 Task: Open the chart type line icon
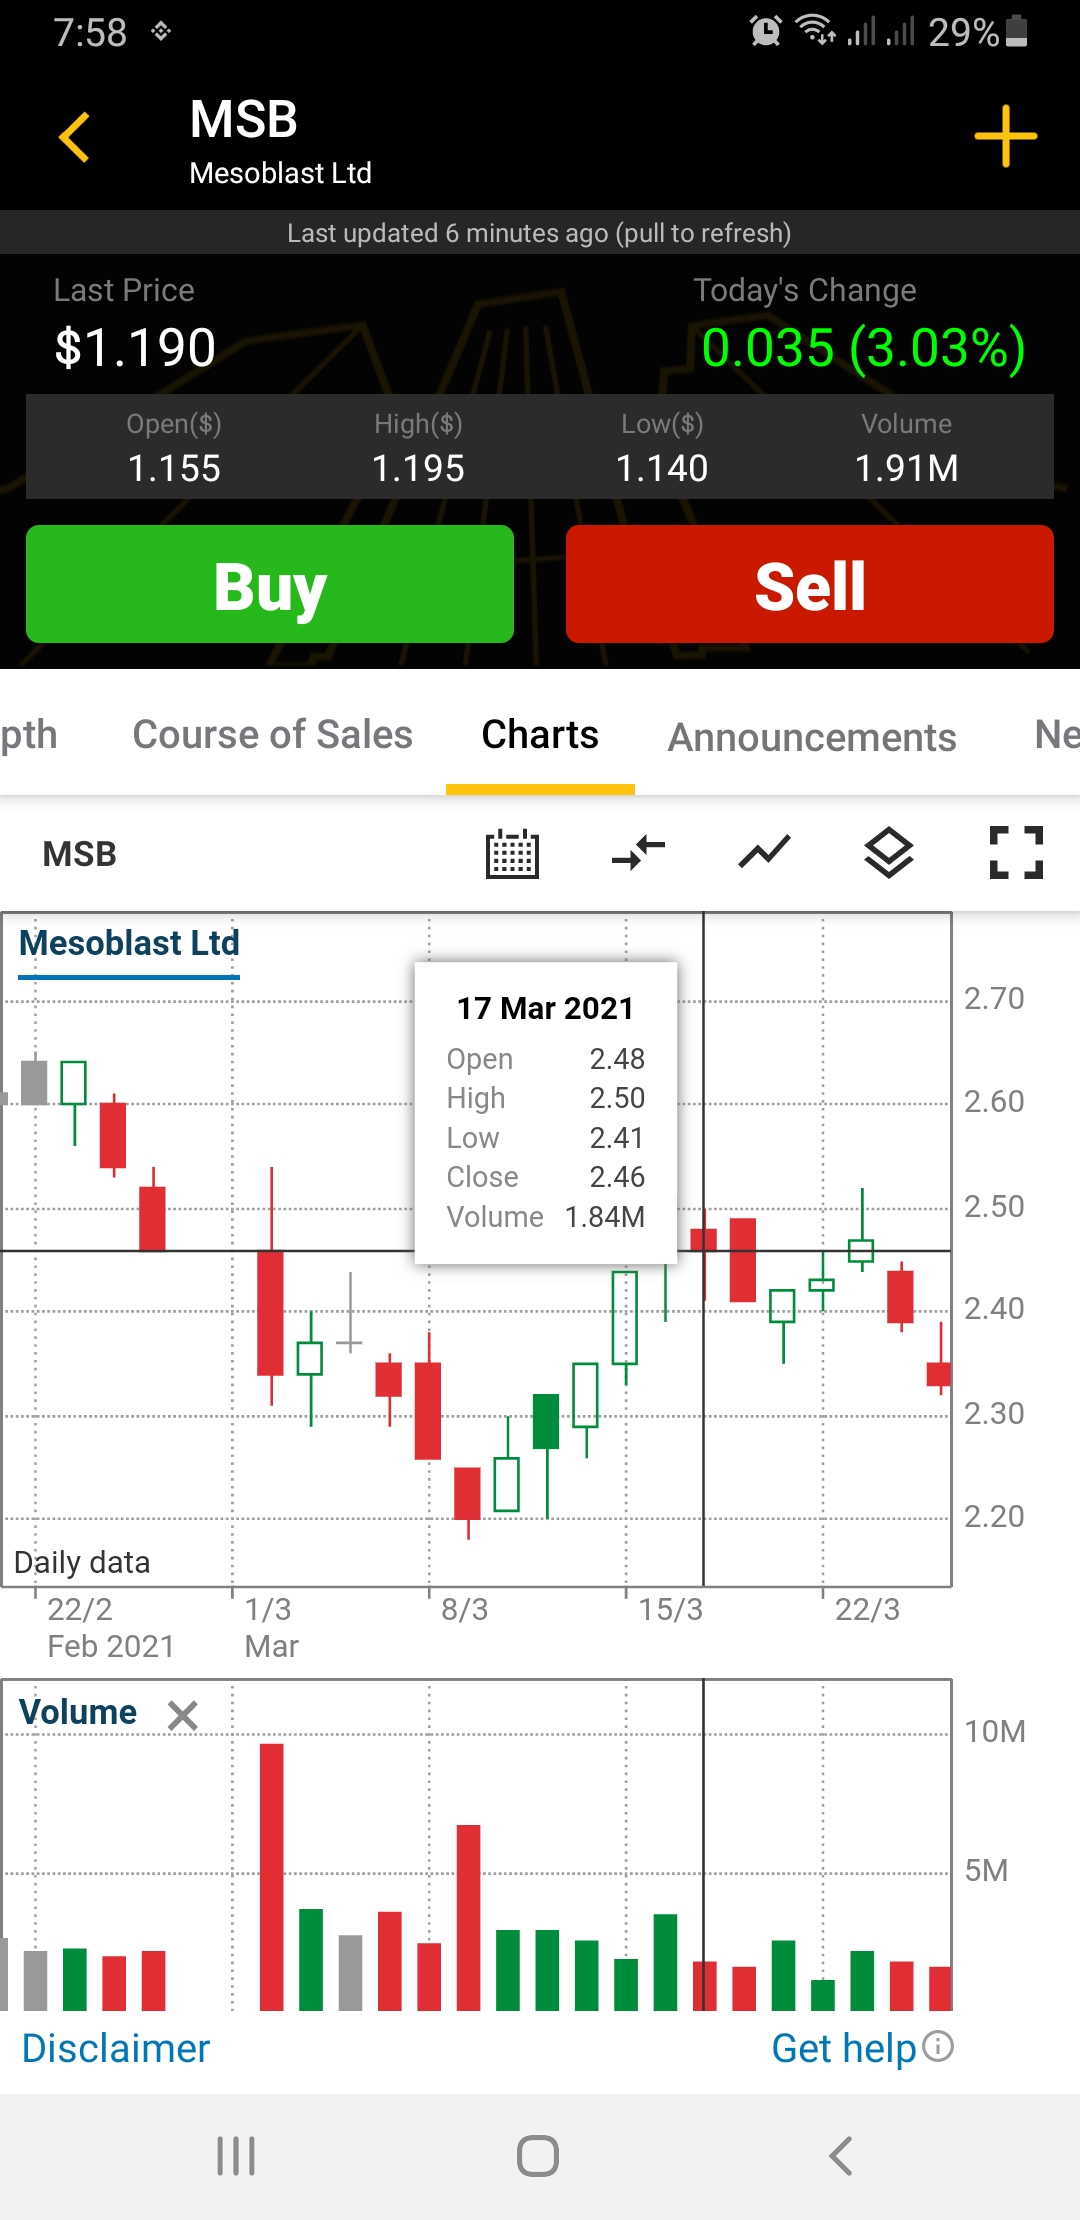click(x=764, y=853)
